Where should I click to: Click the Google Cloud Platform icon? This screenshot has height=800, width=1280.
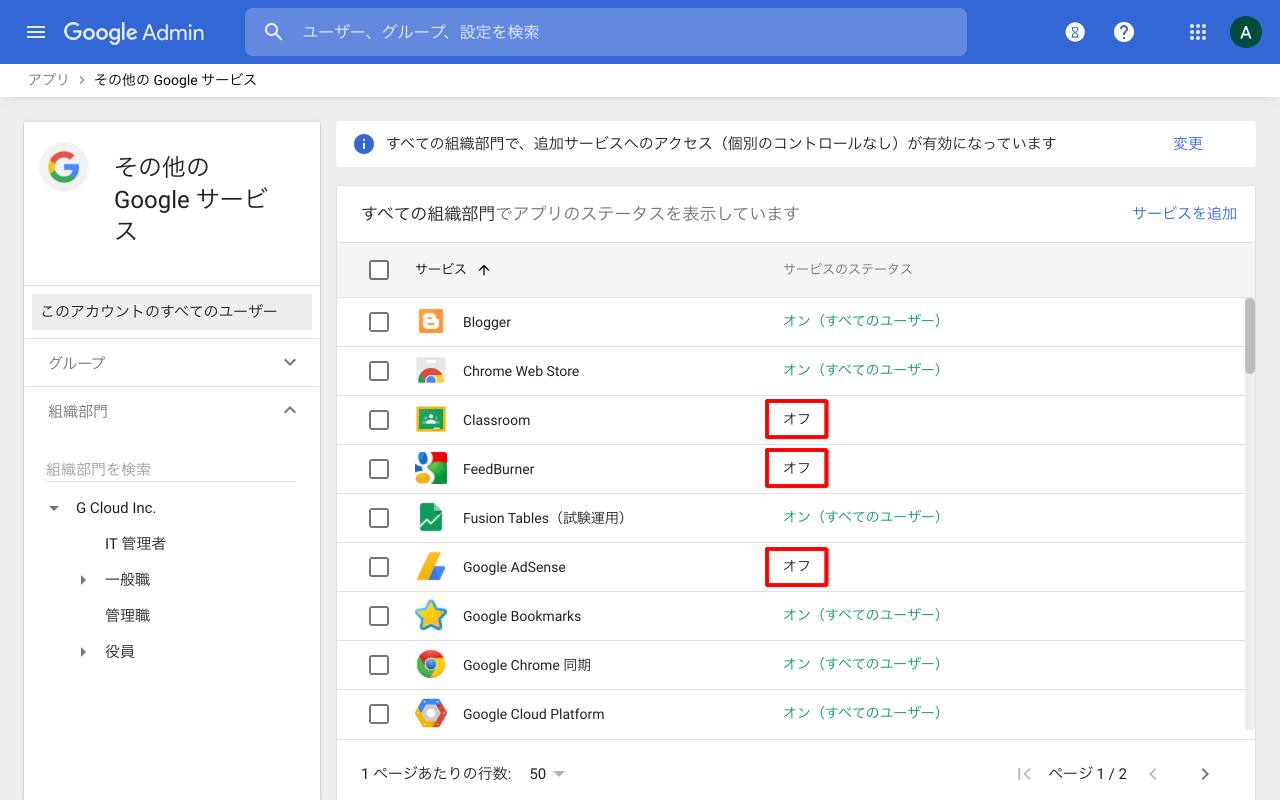pyautogui.click(x=431, y=714)
